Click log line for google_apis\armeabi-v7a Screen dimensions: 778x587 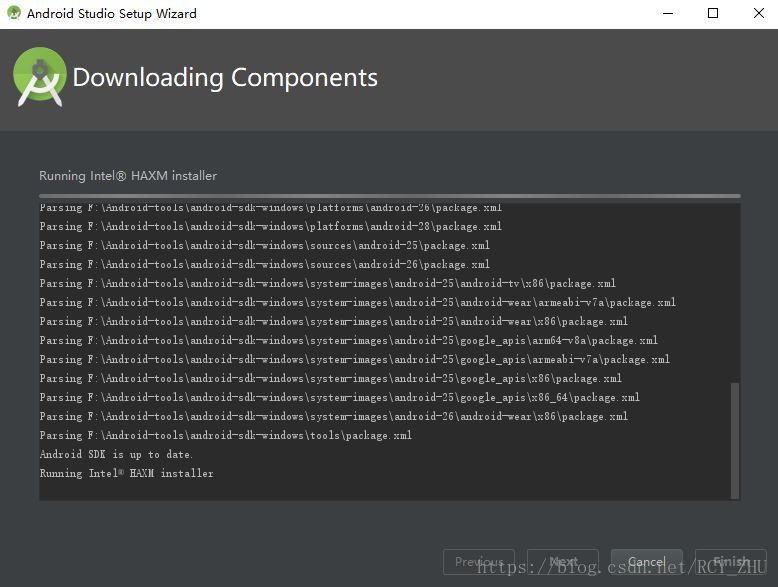coord(355,359)
